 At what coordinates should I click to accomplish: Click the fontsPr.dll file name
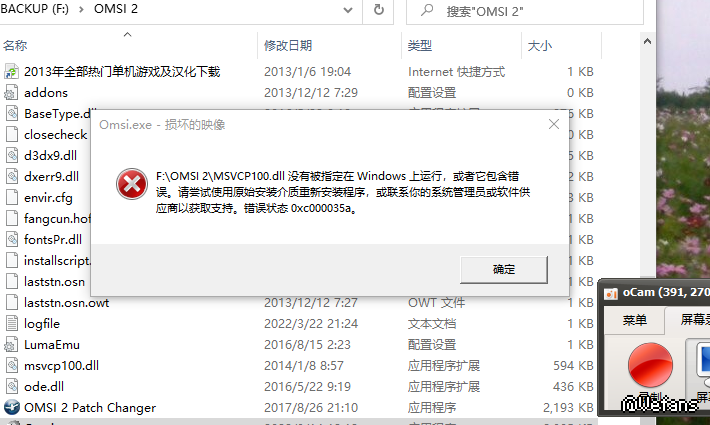(53, 239)
